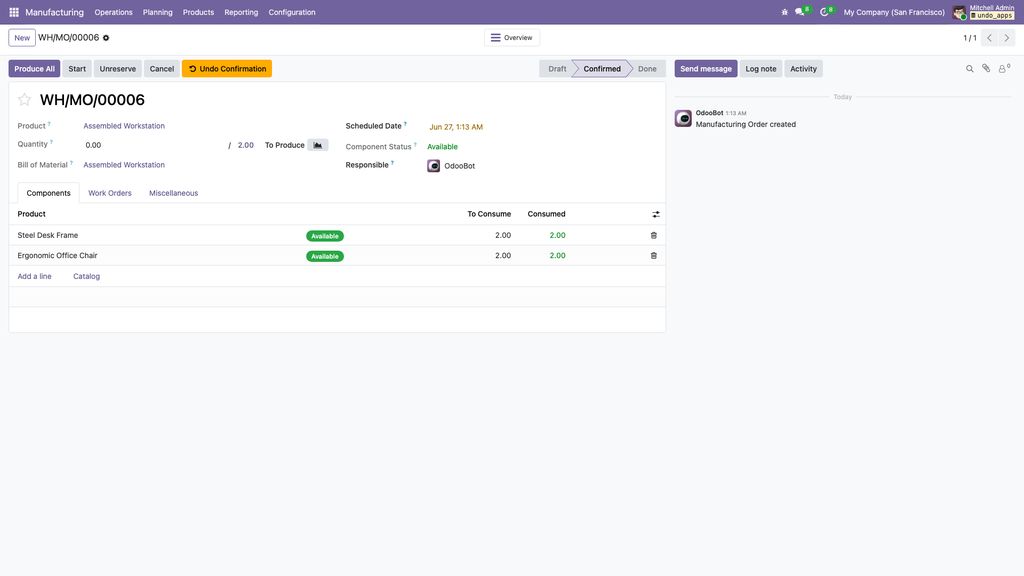Screen dimensions: 1024x576
Task: Switch to the Miscellaneous tab
Action: point(174,193)
